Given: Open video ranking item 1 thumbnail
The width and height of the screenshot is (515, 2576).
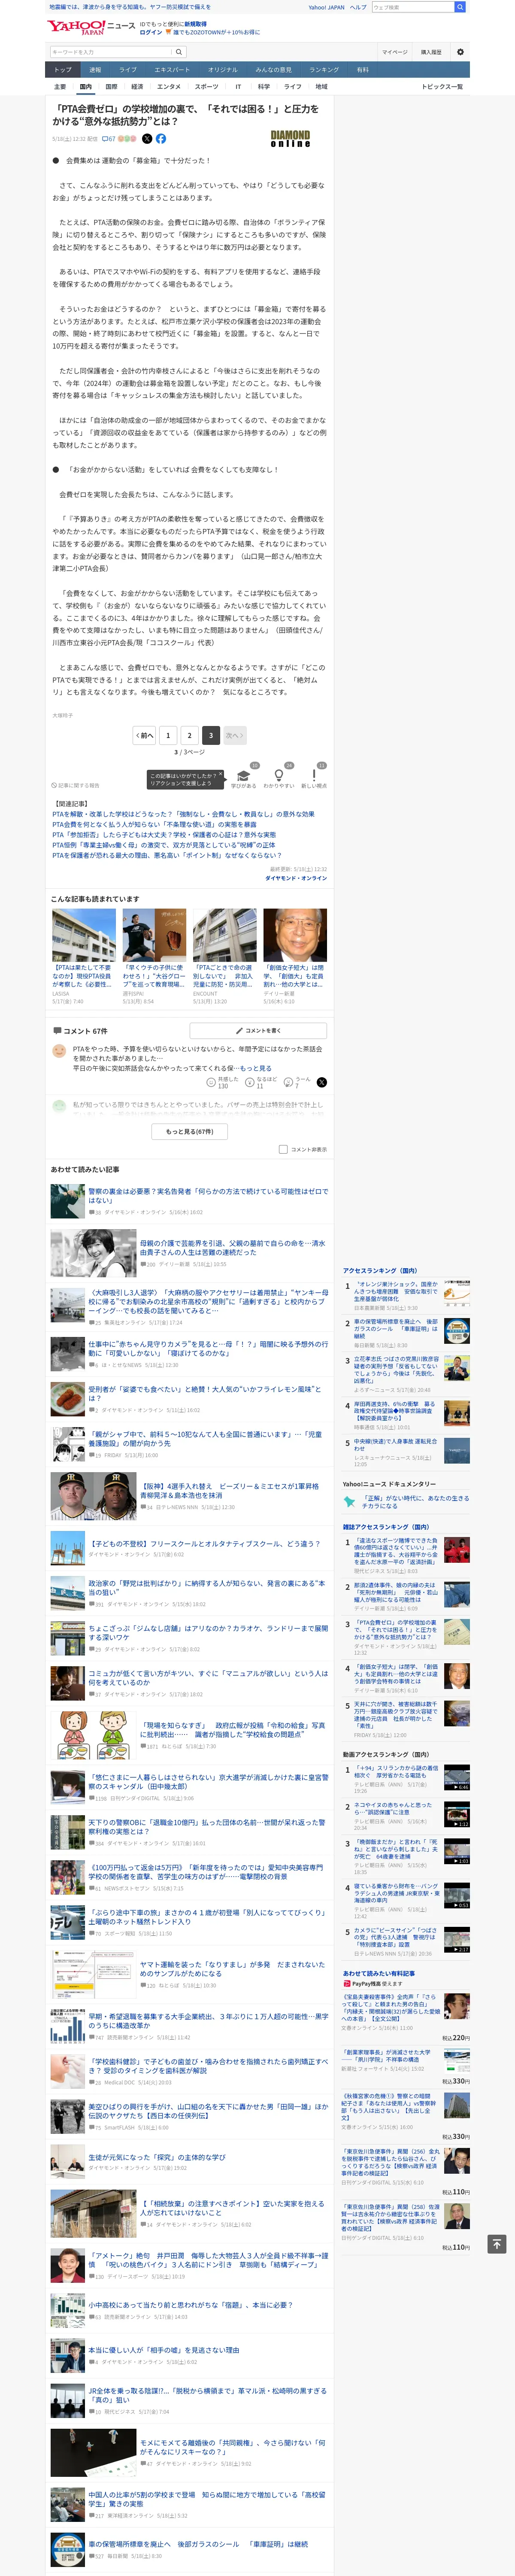Looking at the screenshot, I should [456, 1777].
